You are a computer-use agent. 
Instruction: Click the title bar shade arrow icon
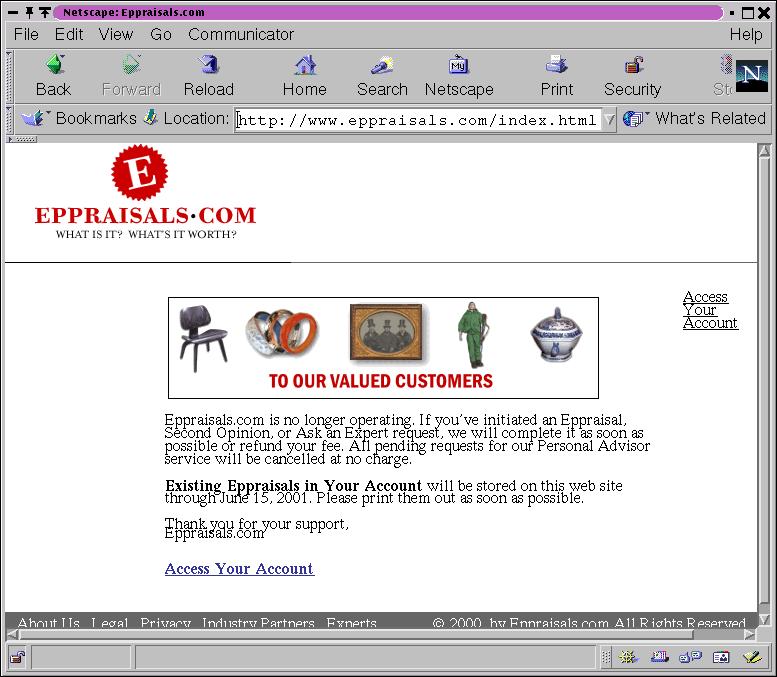click(x=45, y=12)
